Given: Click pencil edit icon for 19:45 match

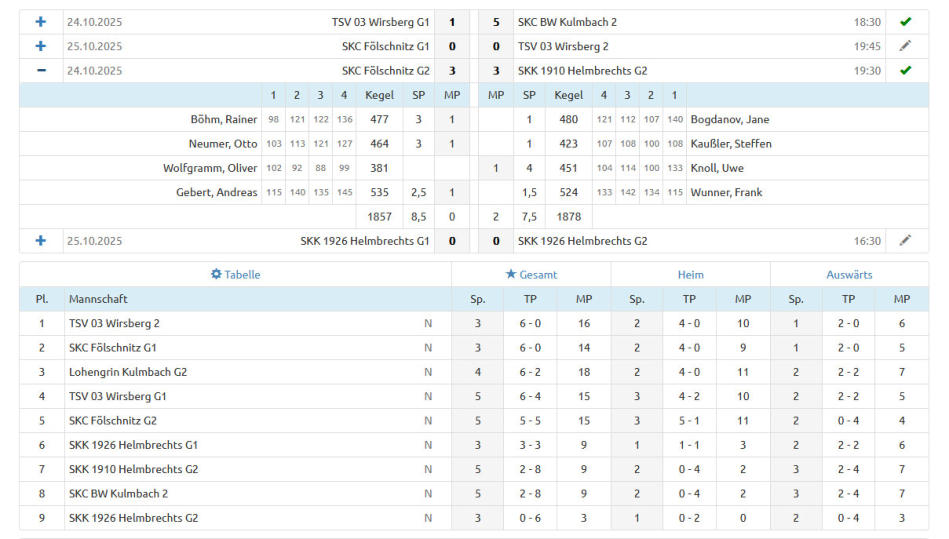Looking at the screenshot, I should point(905,46).
